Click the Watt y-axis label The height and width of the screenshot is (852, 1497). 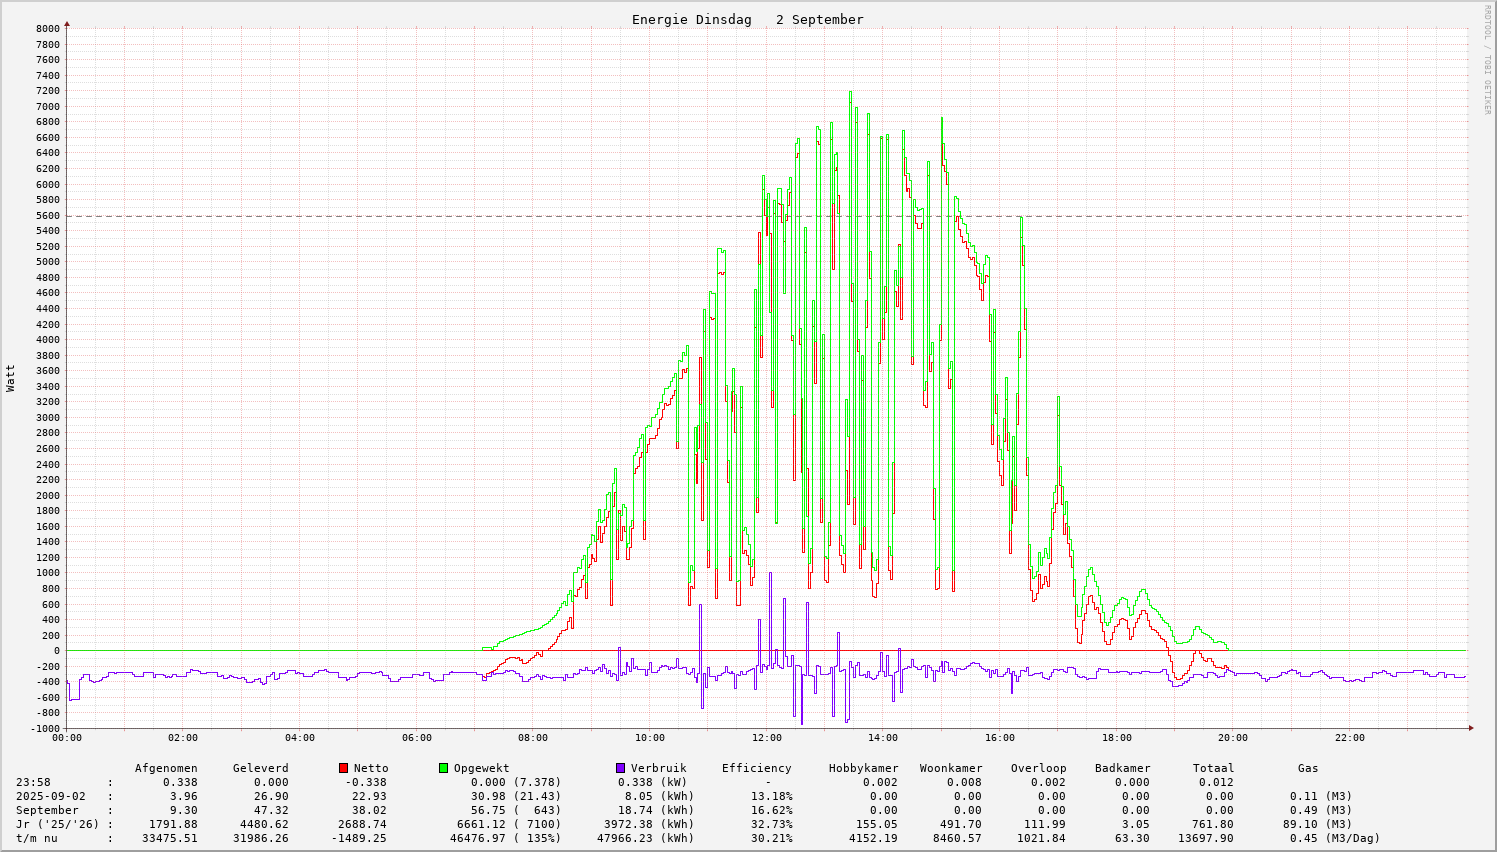point(11,378)
